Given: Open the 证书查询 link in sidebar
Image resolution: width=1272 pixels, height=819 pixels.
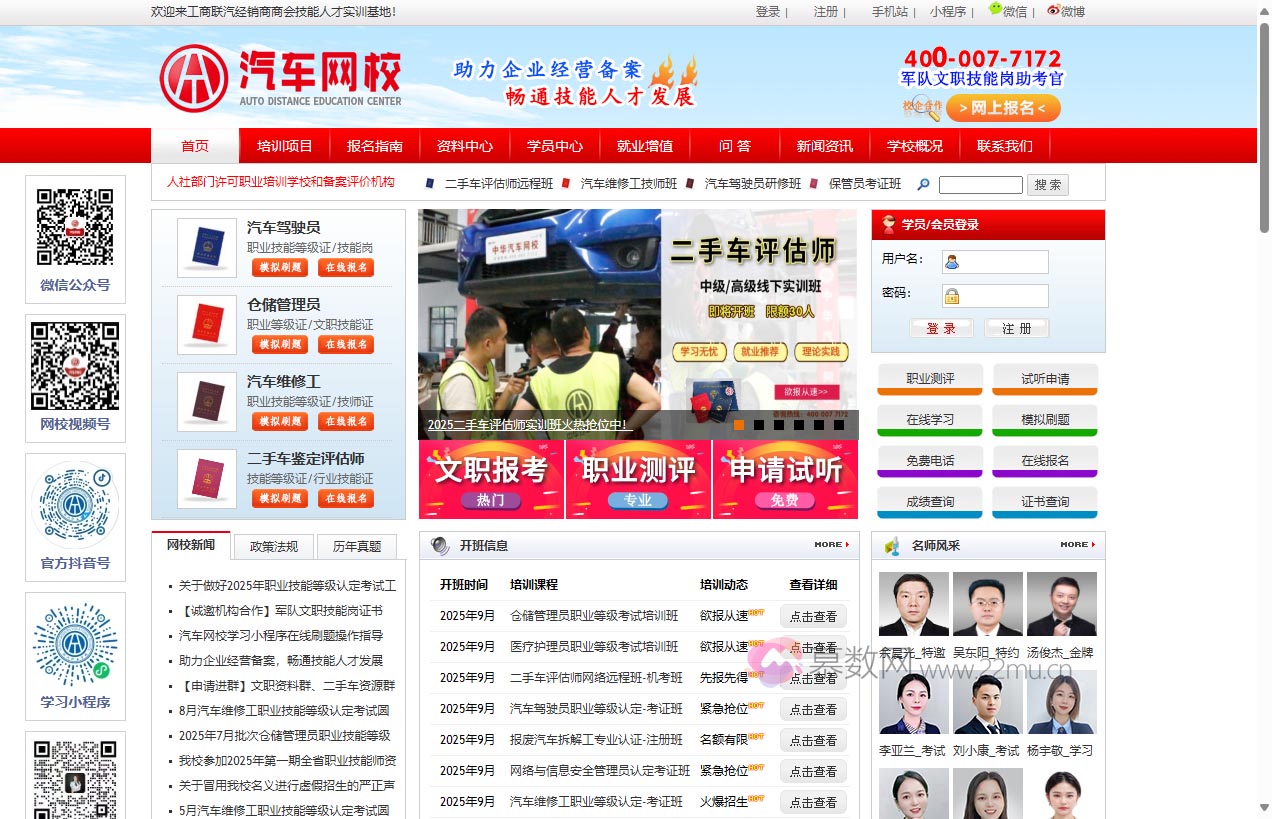Looking at the screenshot, I should click(1045, 502).
